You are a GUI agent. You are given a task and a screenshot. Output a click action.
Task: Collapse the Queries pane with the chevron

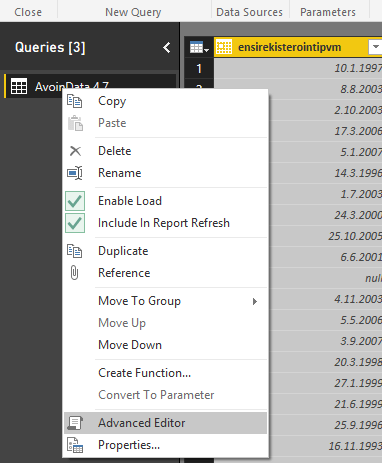(x=167, y=48)
